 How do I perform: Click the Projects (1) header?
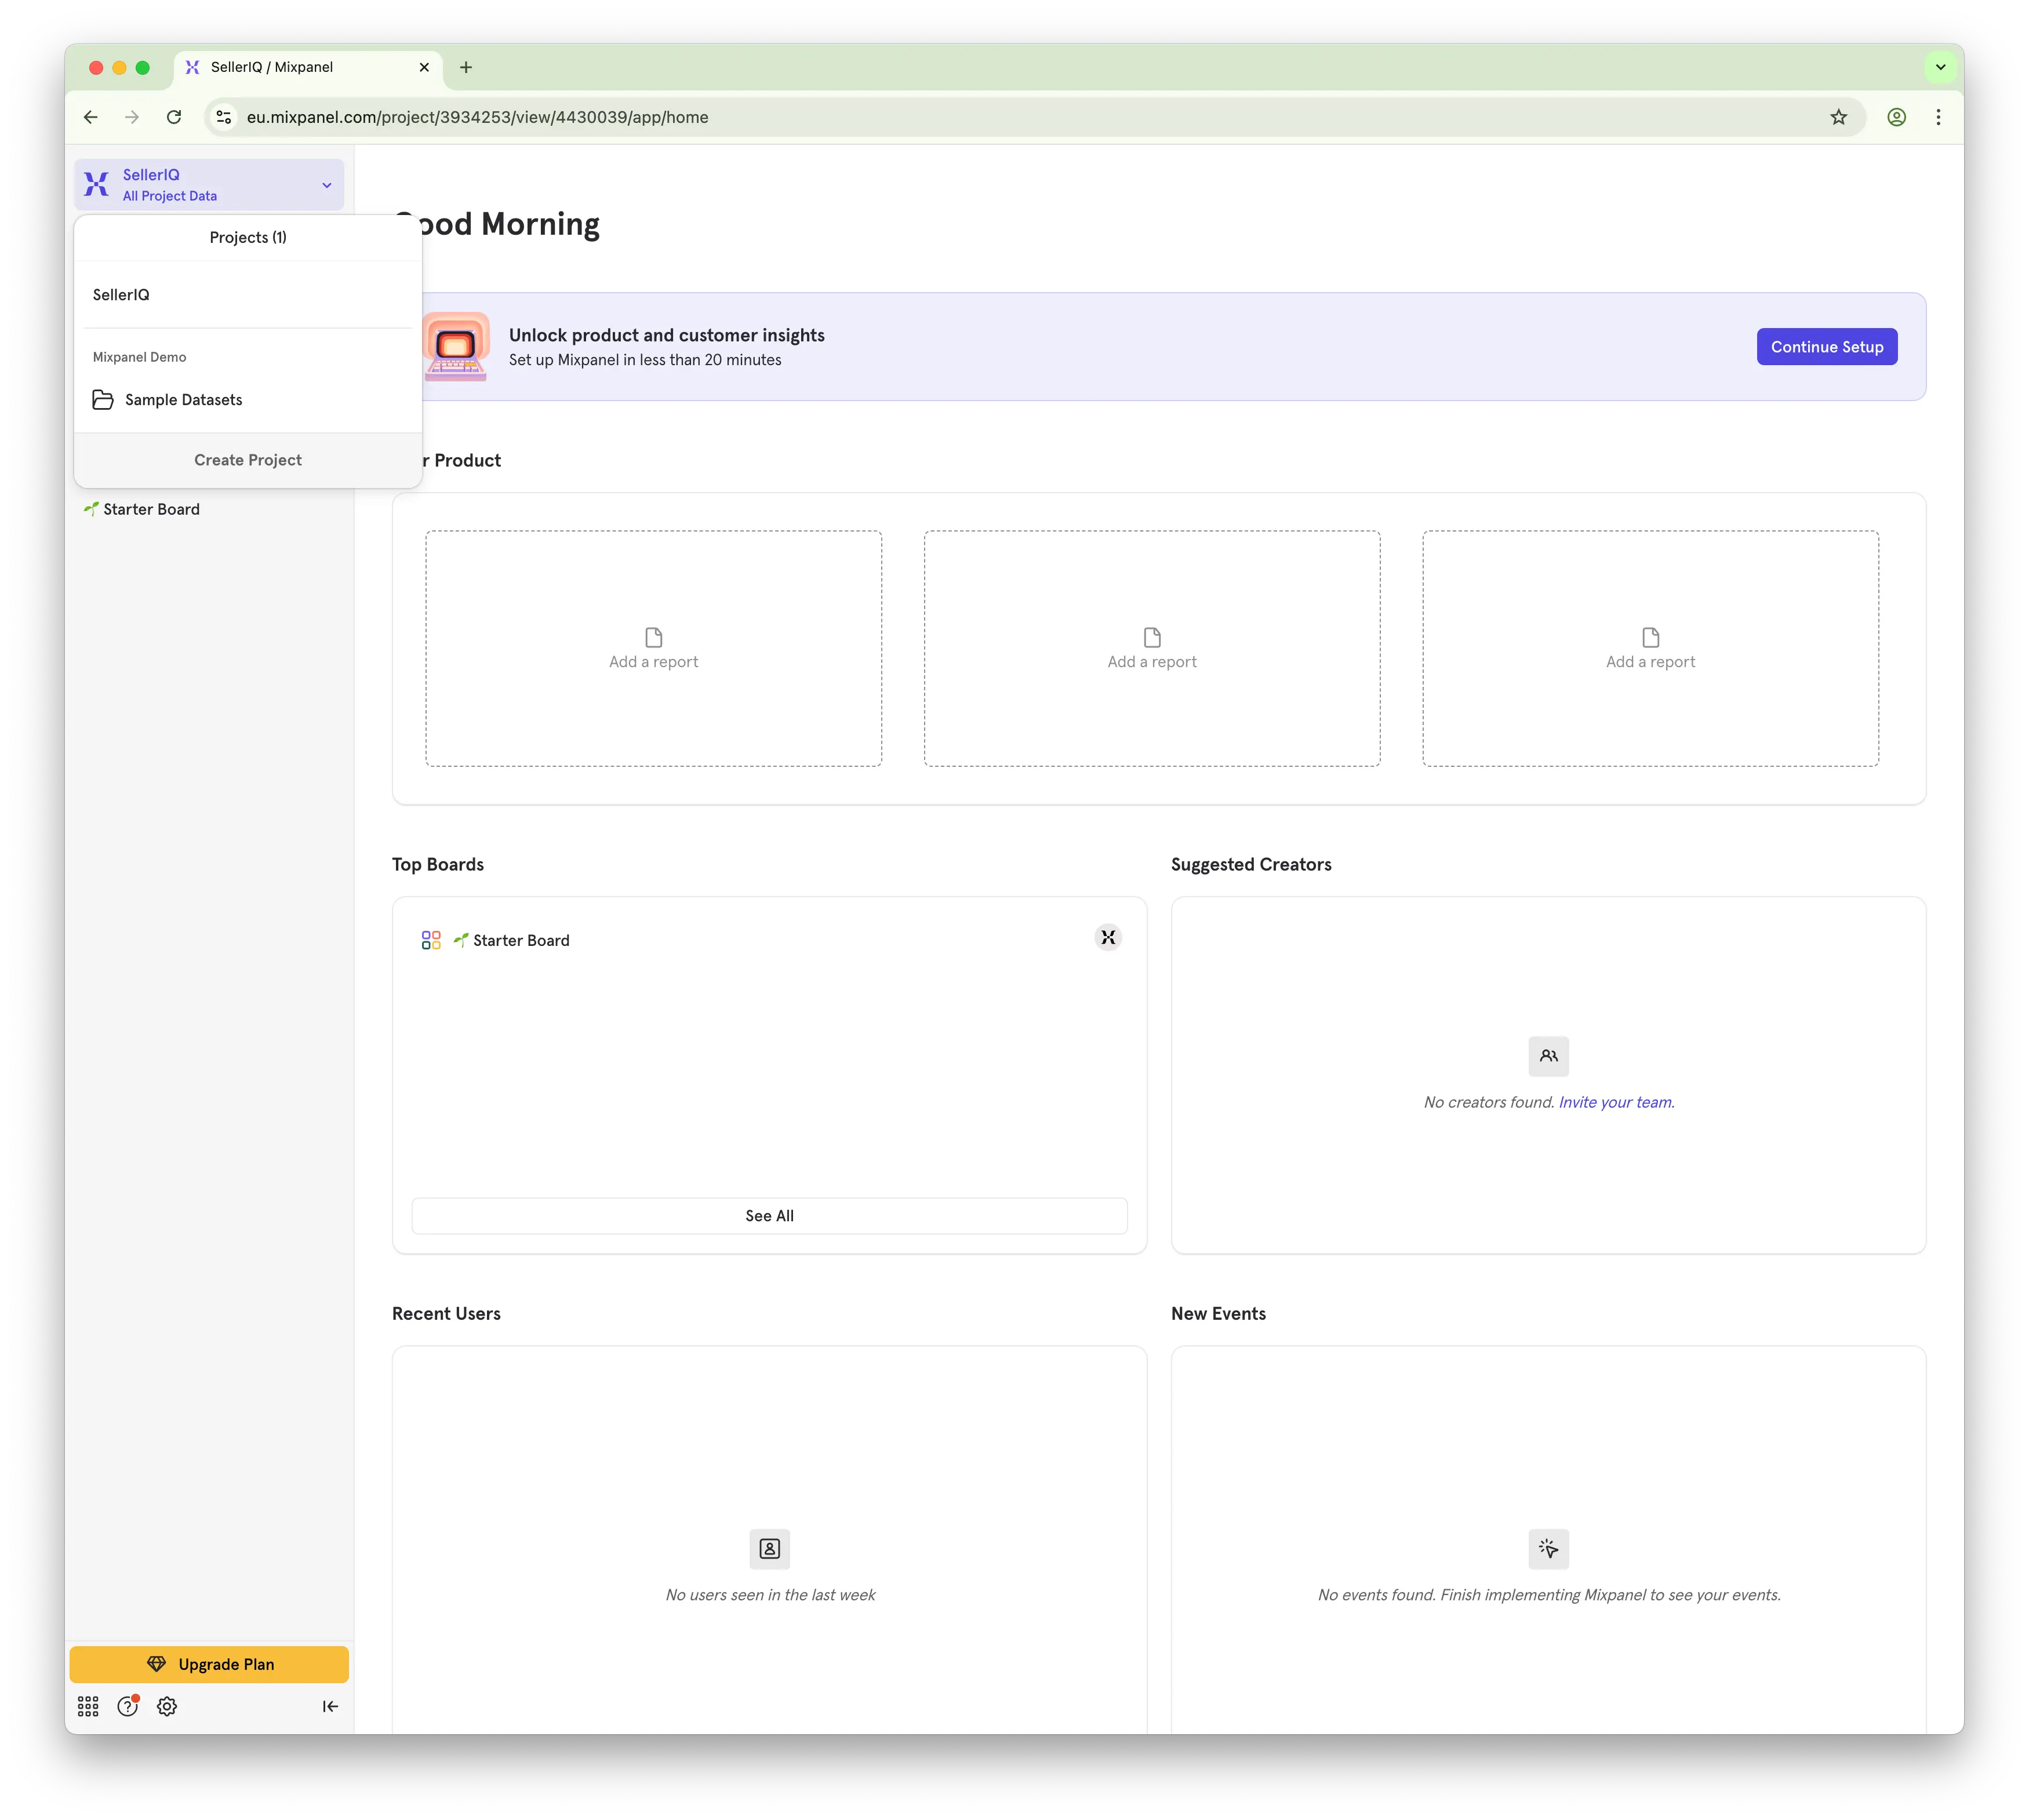(x=248, y=237)
